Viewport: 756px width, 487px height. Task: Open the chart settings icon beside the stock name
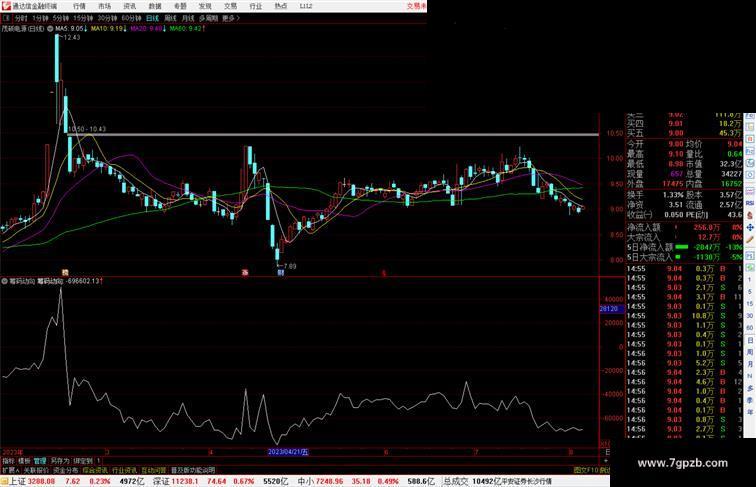point(50,29)
